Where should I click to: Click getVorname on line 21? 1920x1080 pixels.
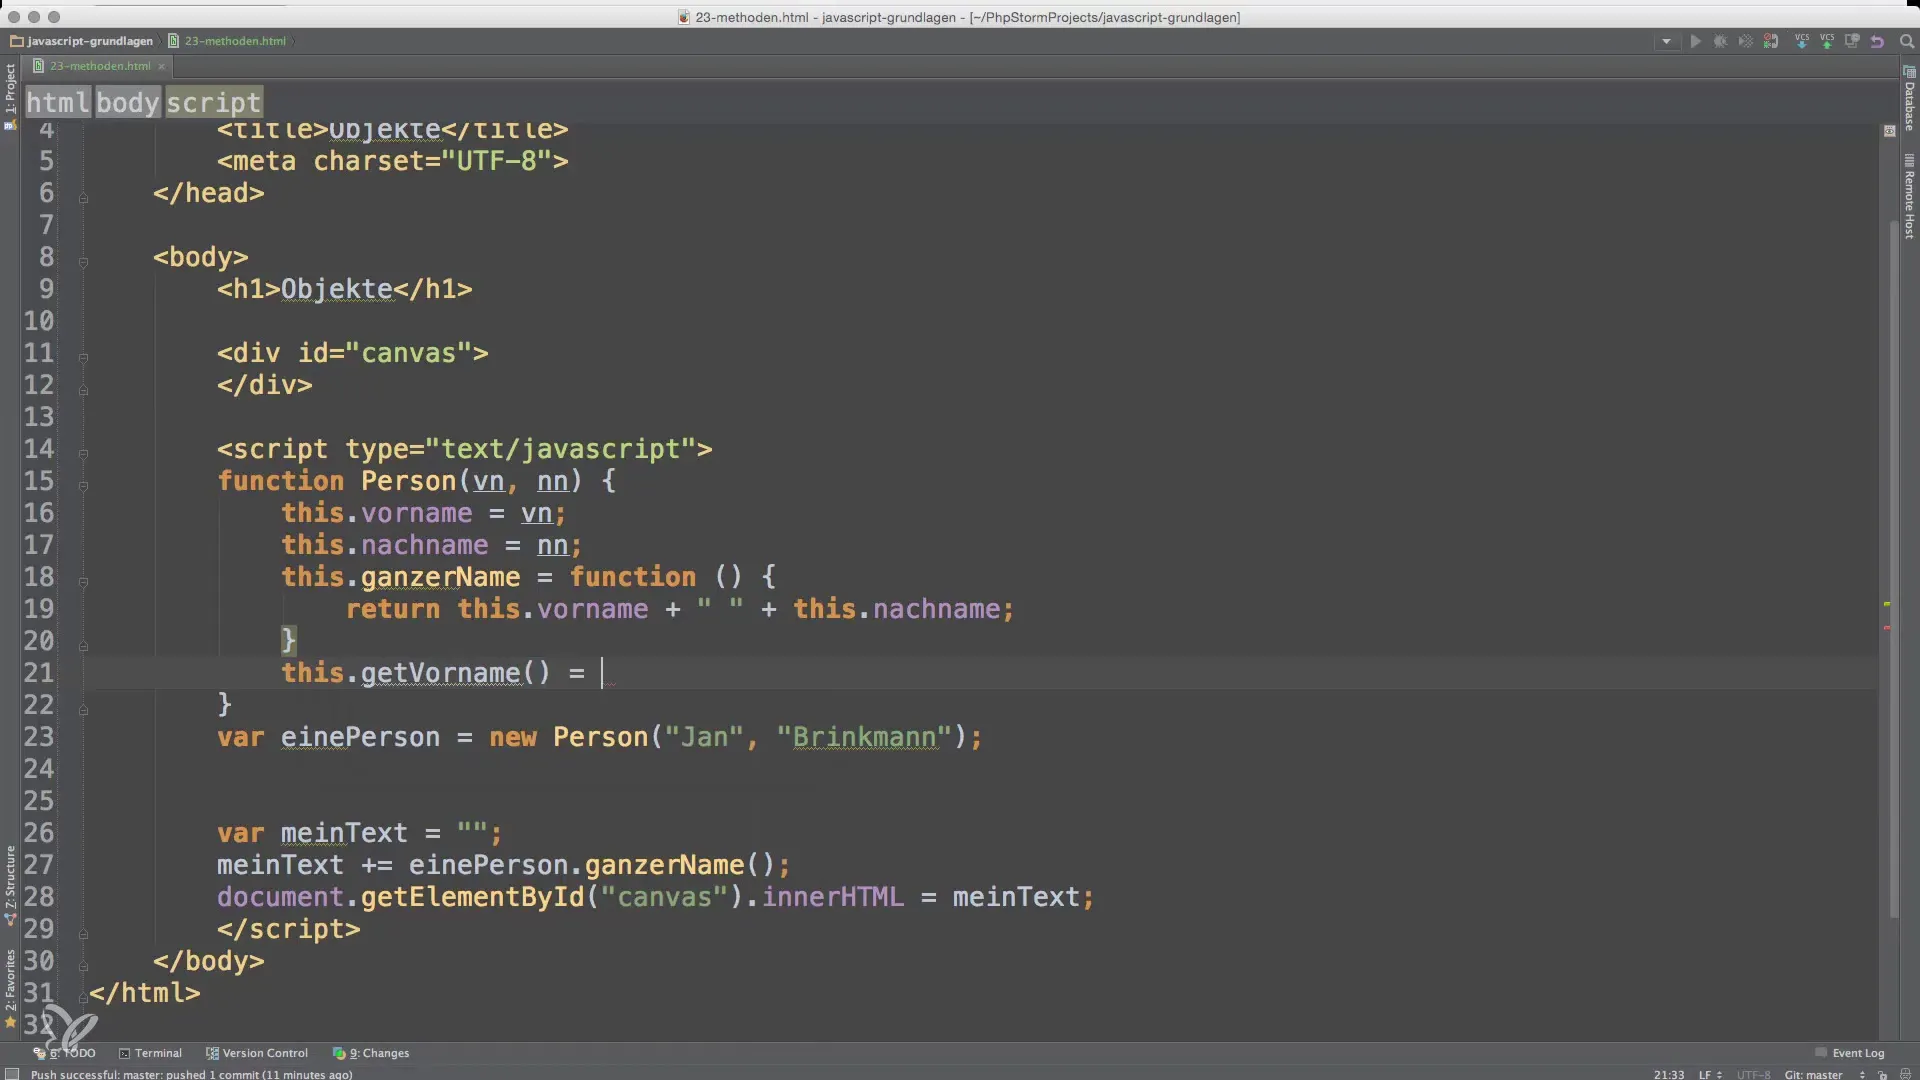(x=440, y=673)
